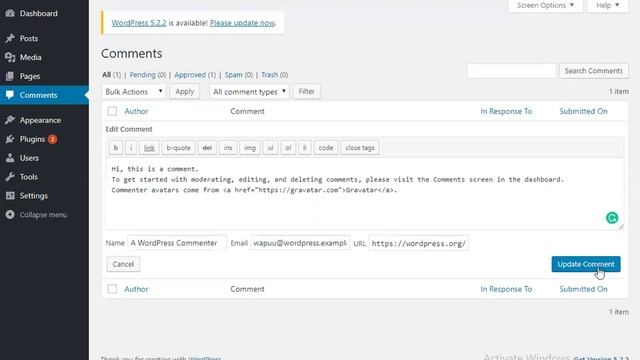This screenshot has height=360, width=640.
Task: Click the comment search box
Action: coord(511,71)
